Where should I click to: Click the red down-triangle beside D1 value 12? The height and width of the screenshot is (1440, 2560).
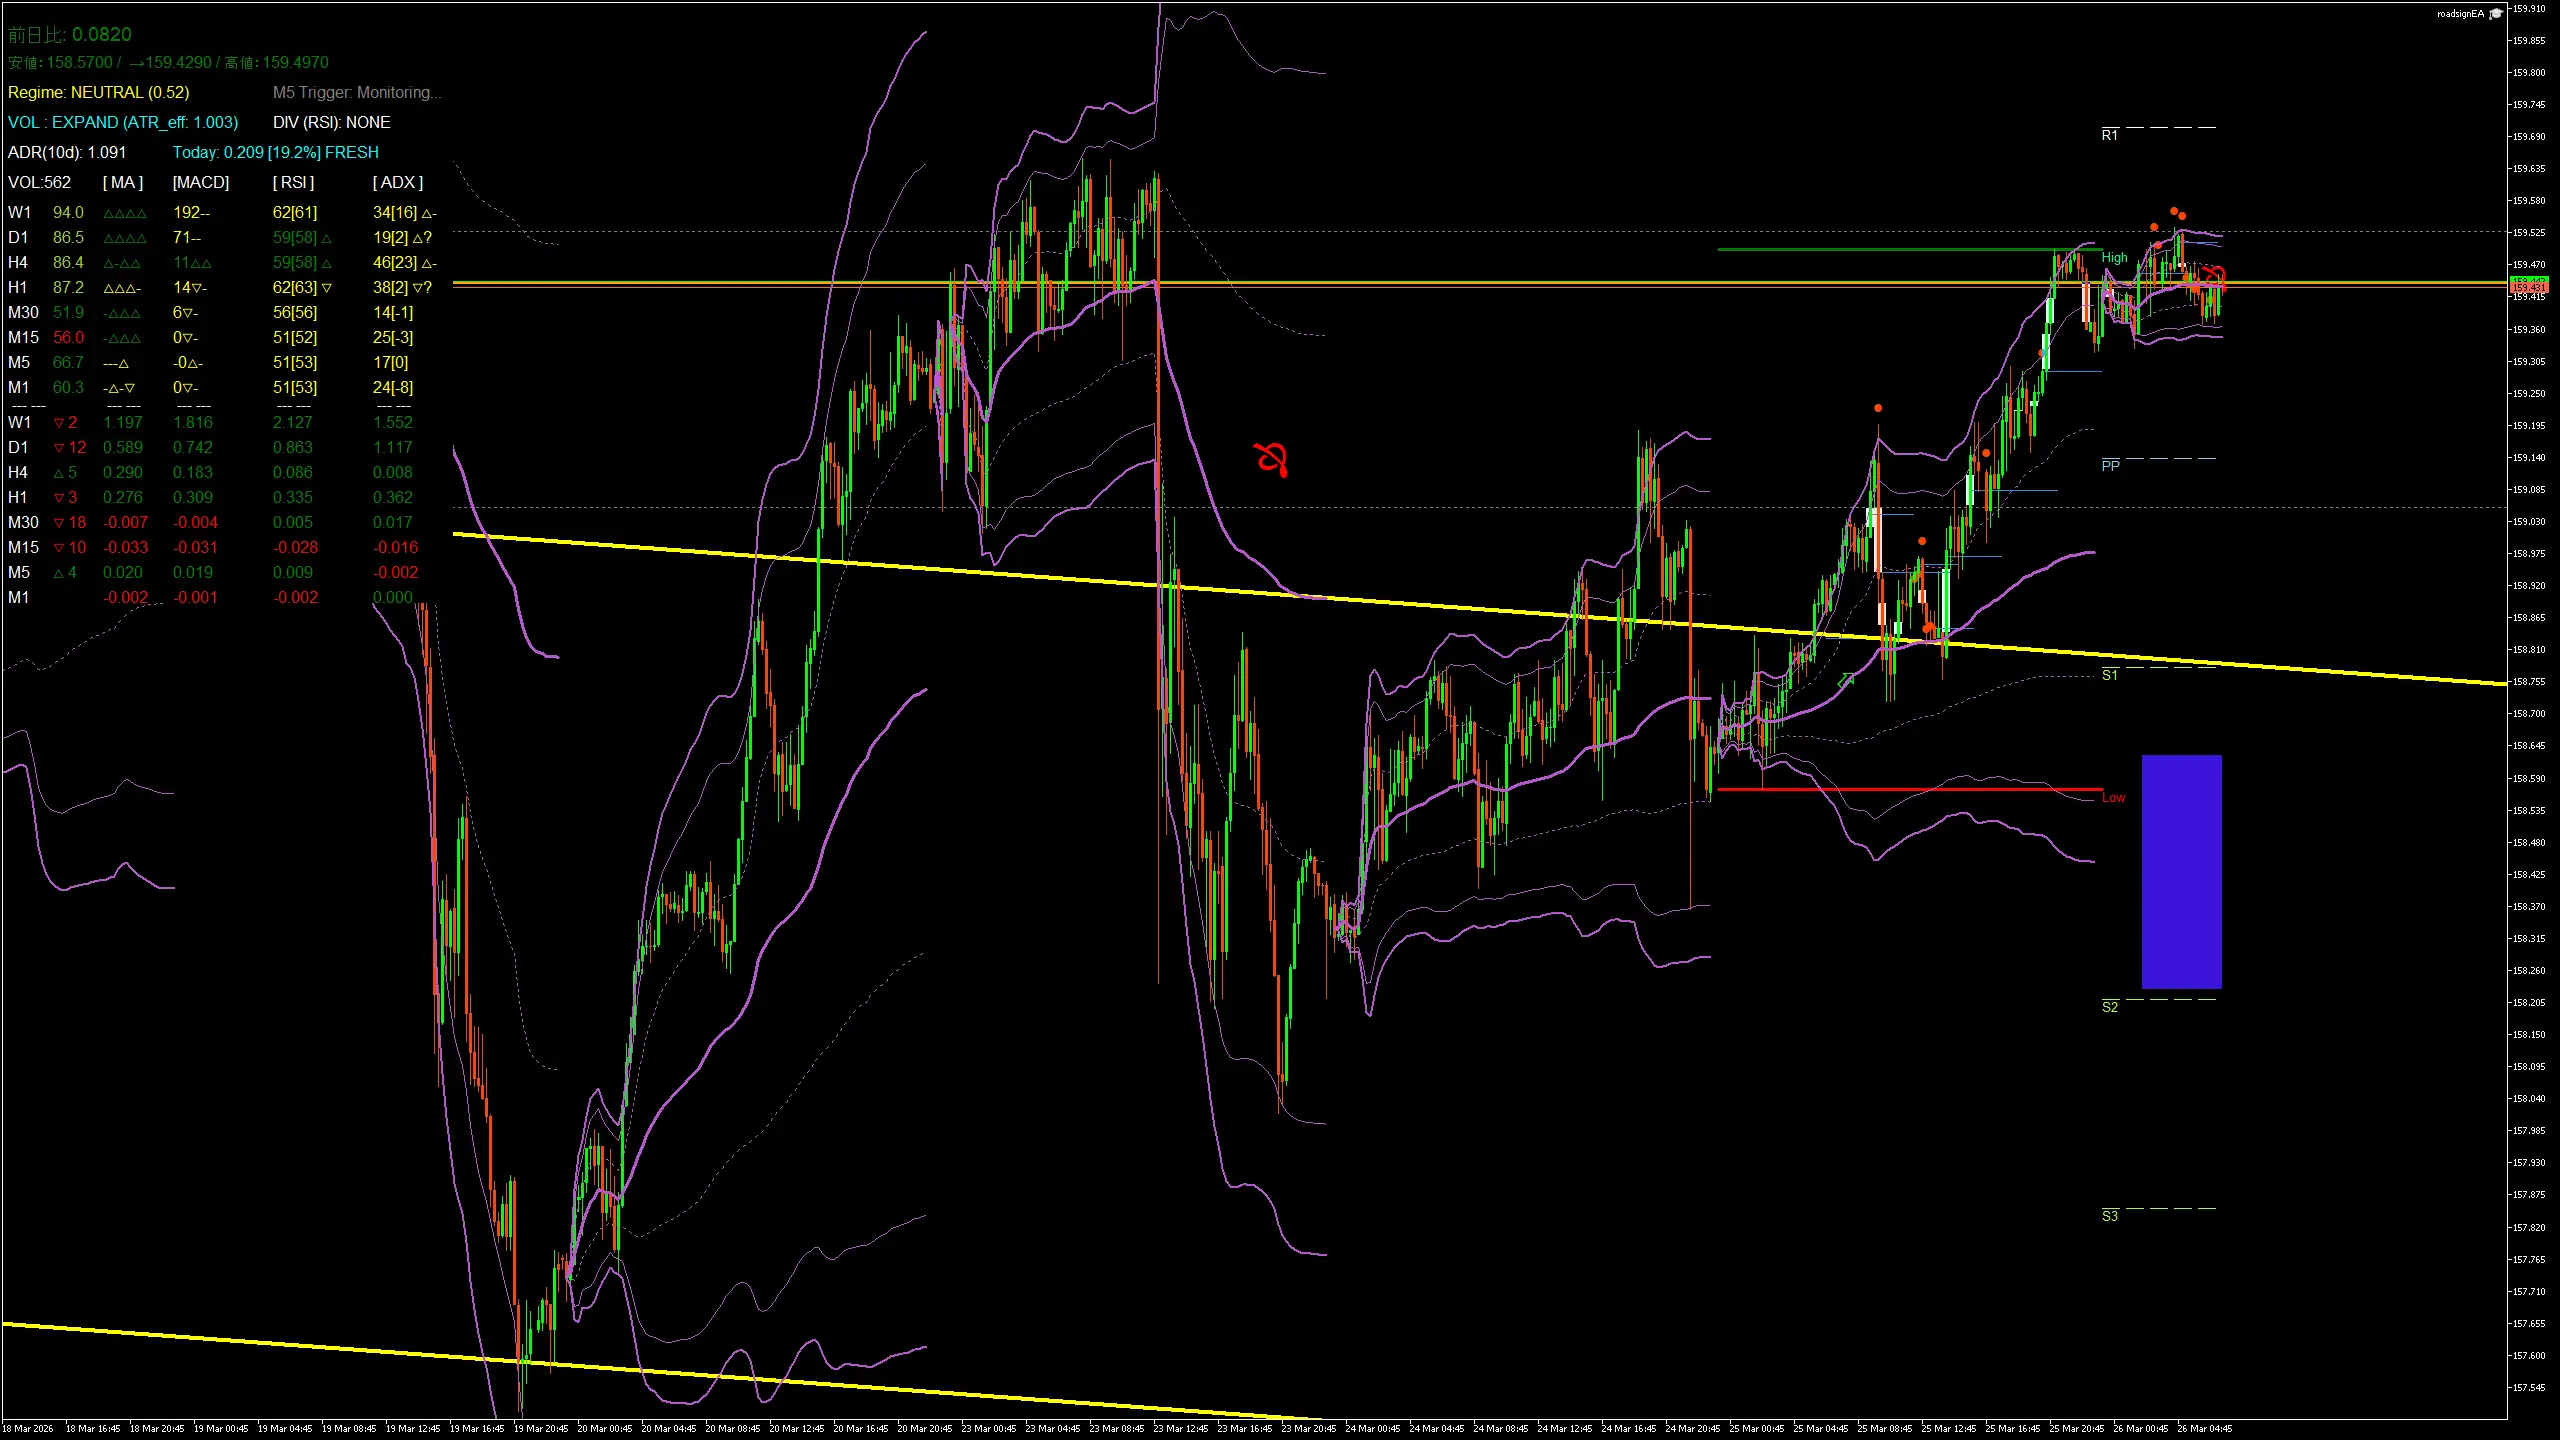(x=58, y=447)
